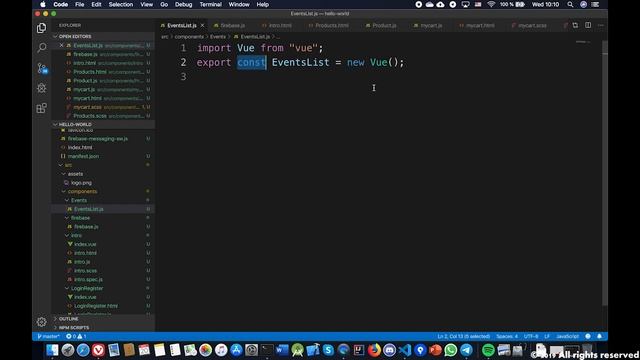
Task: Split the editor to the right
Action: pos(588,25)
